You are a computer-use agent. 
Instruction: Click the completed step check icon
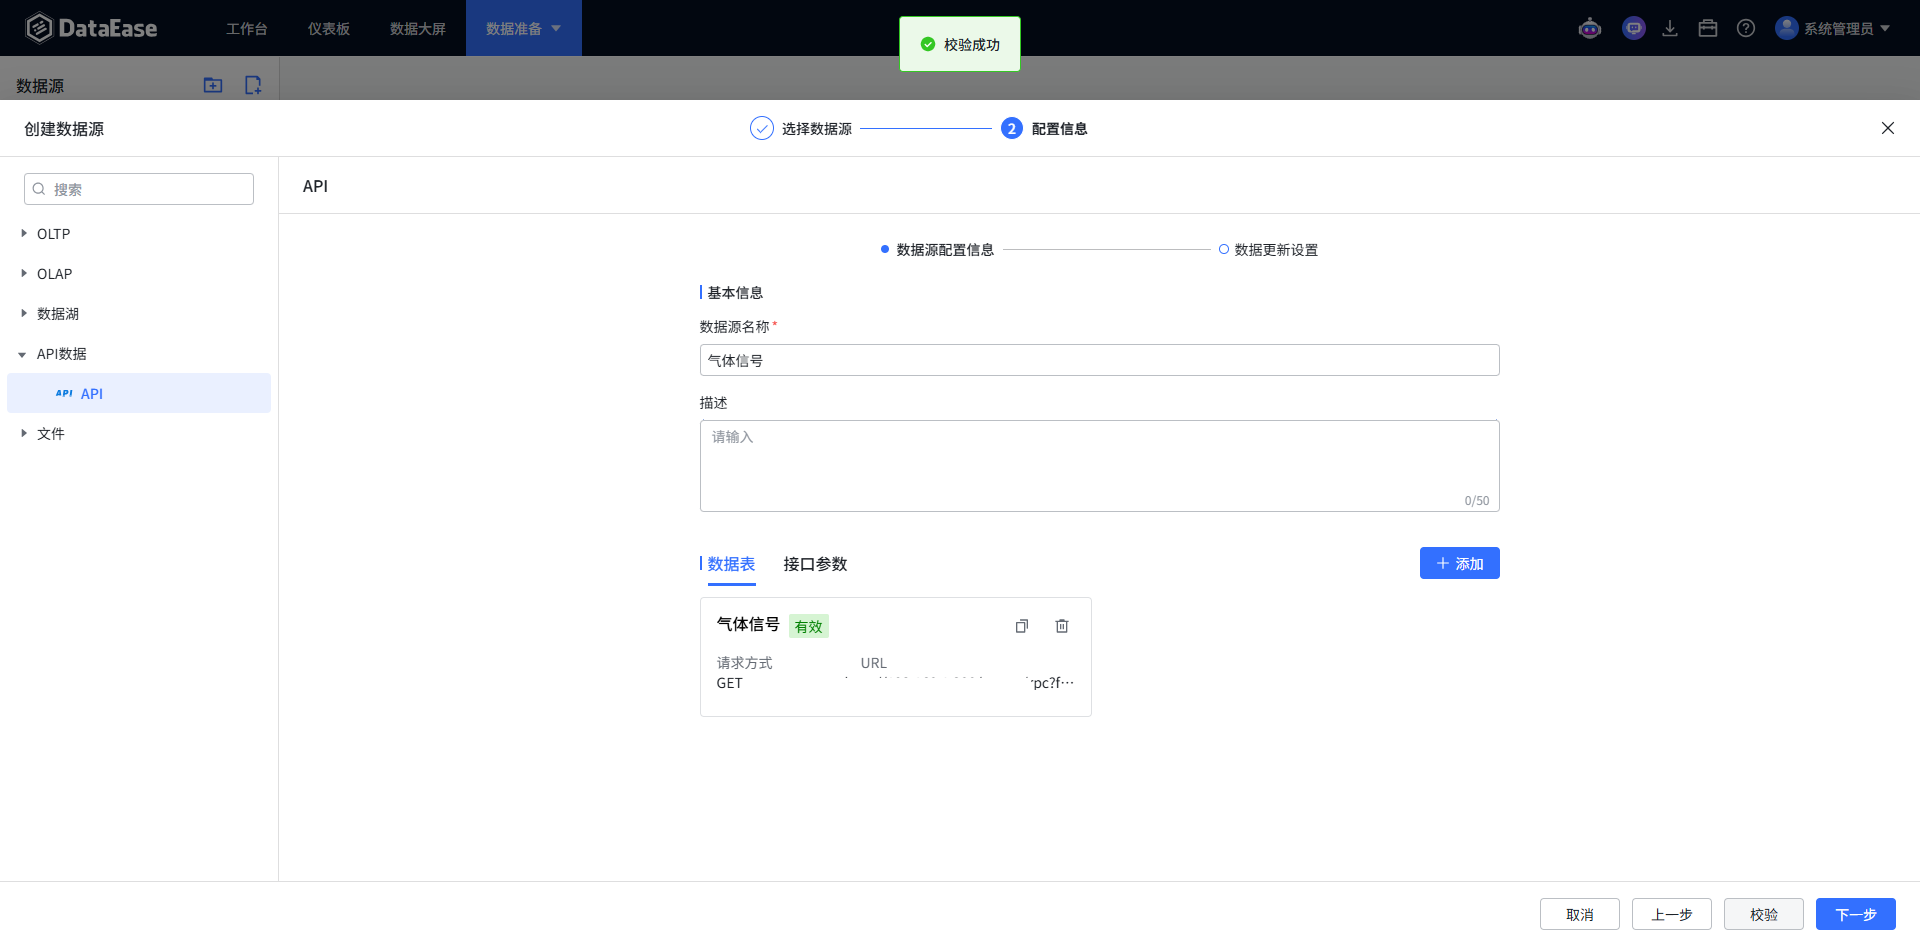pos(762,128)
